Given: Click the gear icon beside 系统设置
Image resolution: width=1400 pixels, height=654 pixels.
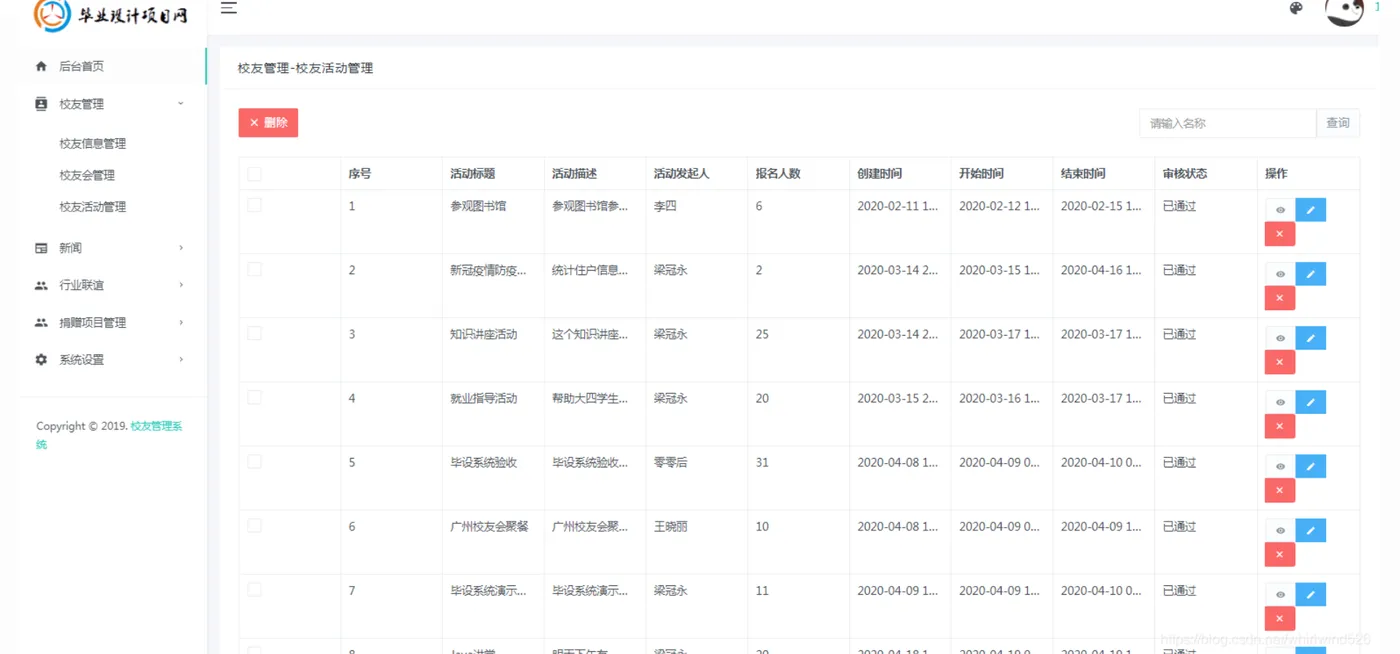Looking at the screenshot, I should tap(41, 360).
